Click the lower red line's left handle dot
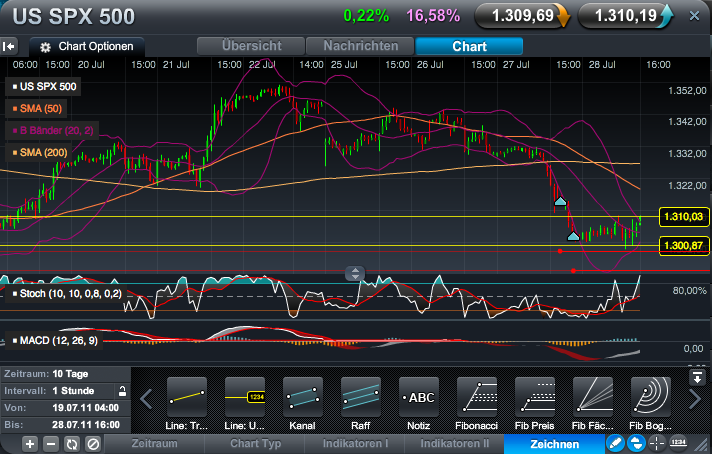Viewport: 712px width, 454px height. point(574,271)
